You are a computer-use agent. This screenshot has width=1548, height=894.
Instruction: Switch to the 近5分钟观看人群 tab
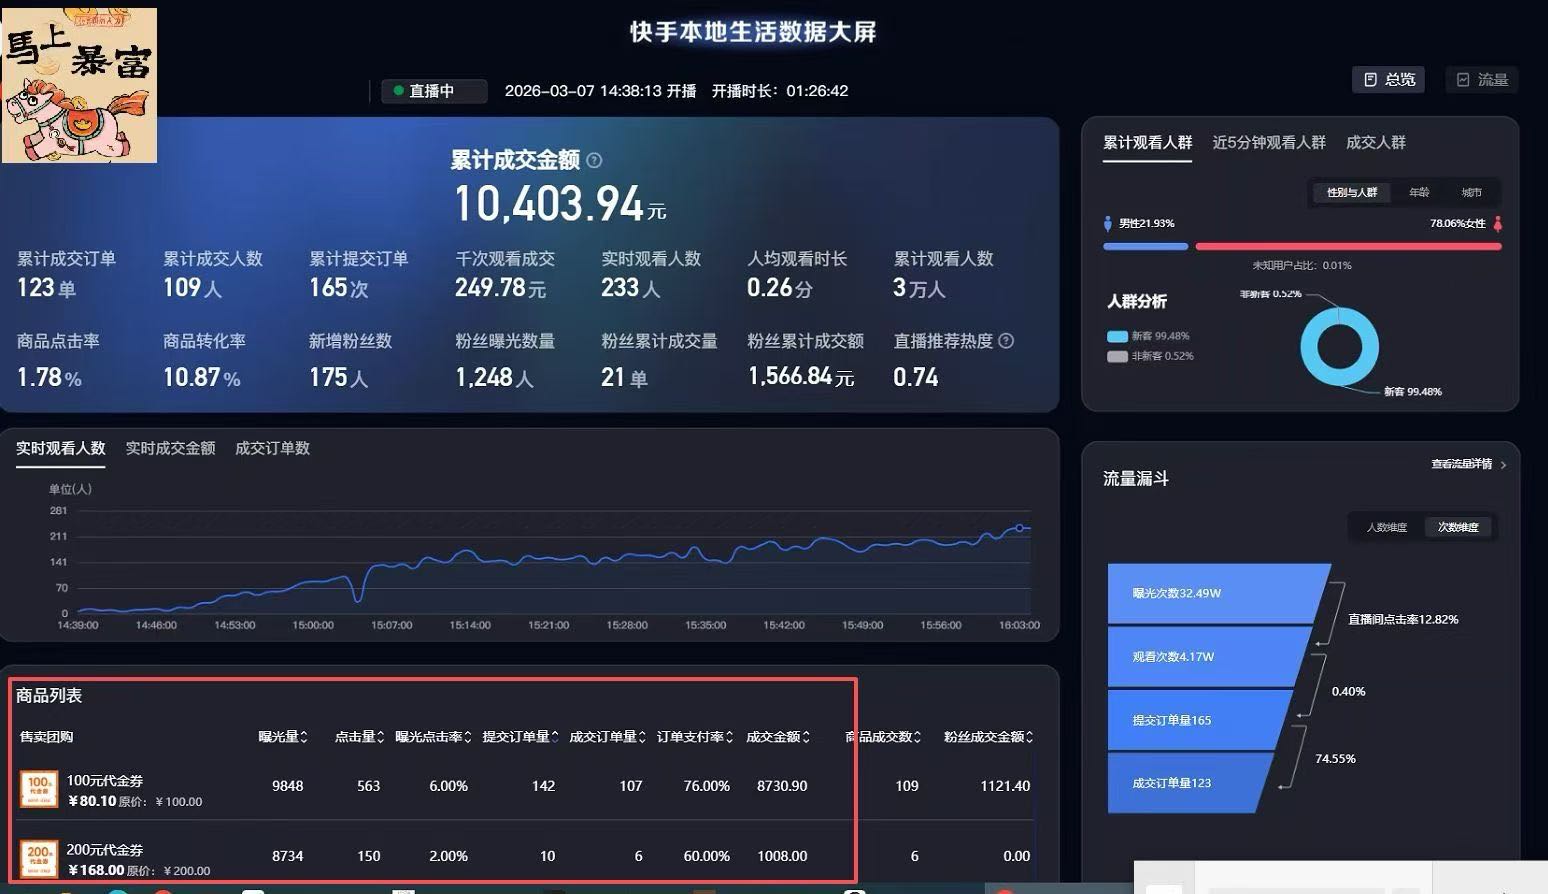[x=1268, y=142]
